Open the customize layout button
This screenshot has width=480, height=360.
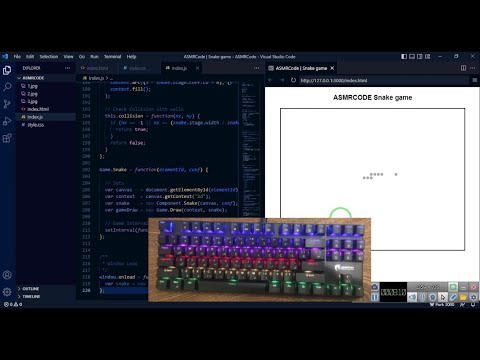(428, 56)
